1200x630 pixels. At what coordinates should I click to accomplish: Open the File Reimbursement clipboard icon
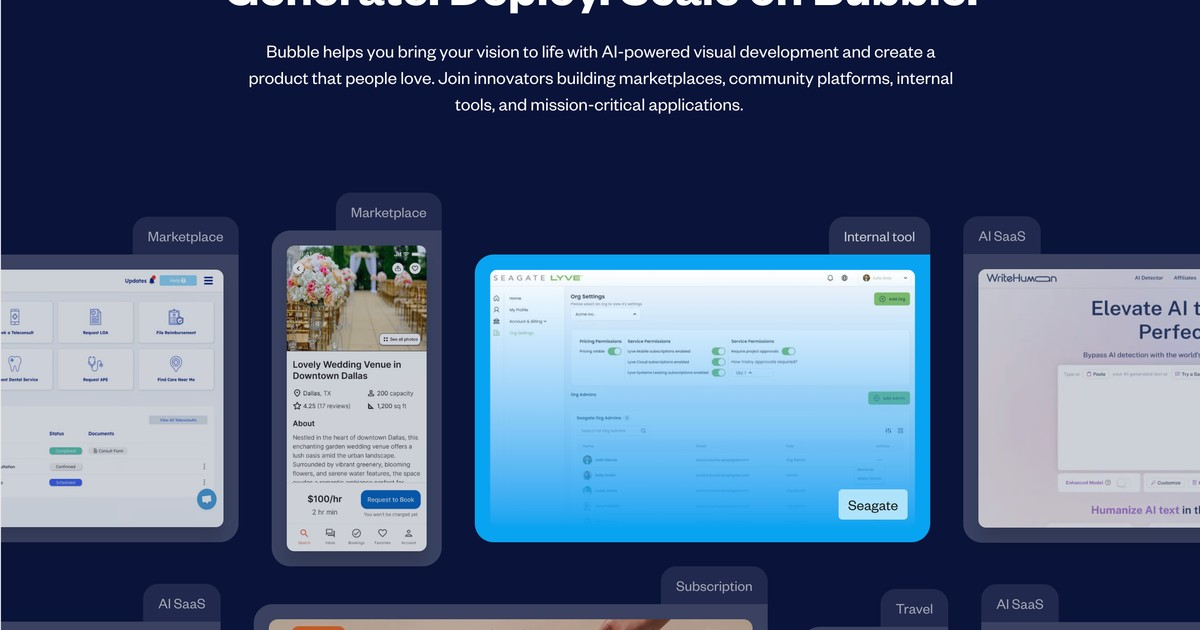click(176, 317)
